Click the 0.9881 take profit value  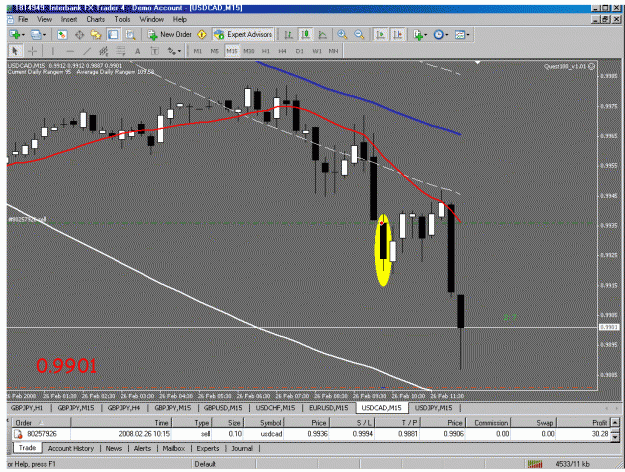[x=408, y=434]
